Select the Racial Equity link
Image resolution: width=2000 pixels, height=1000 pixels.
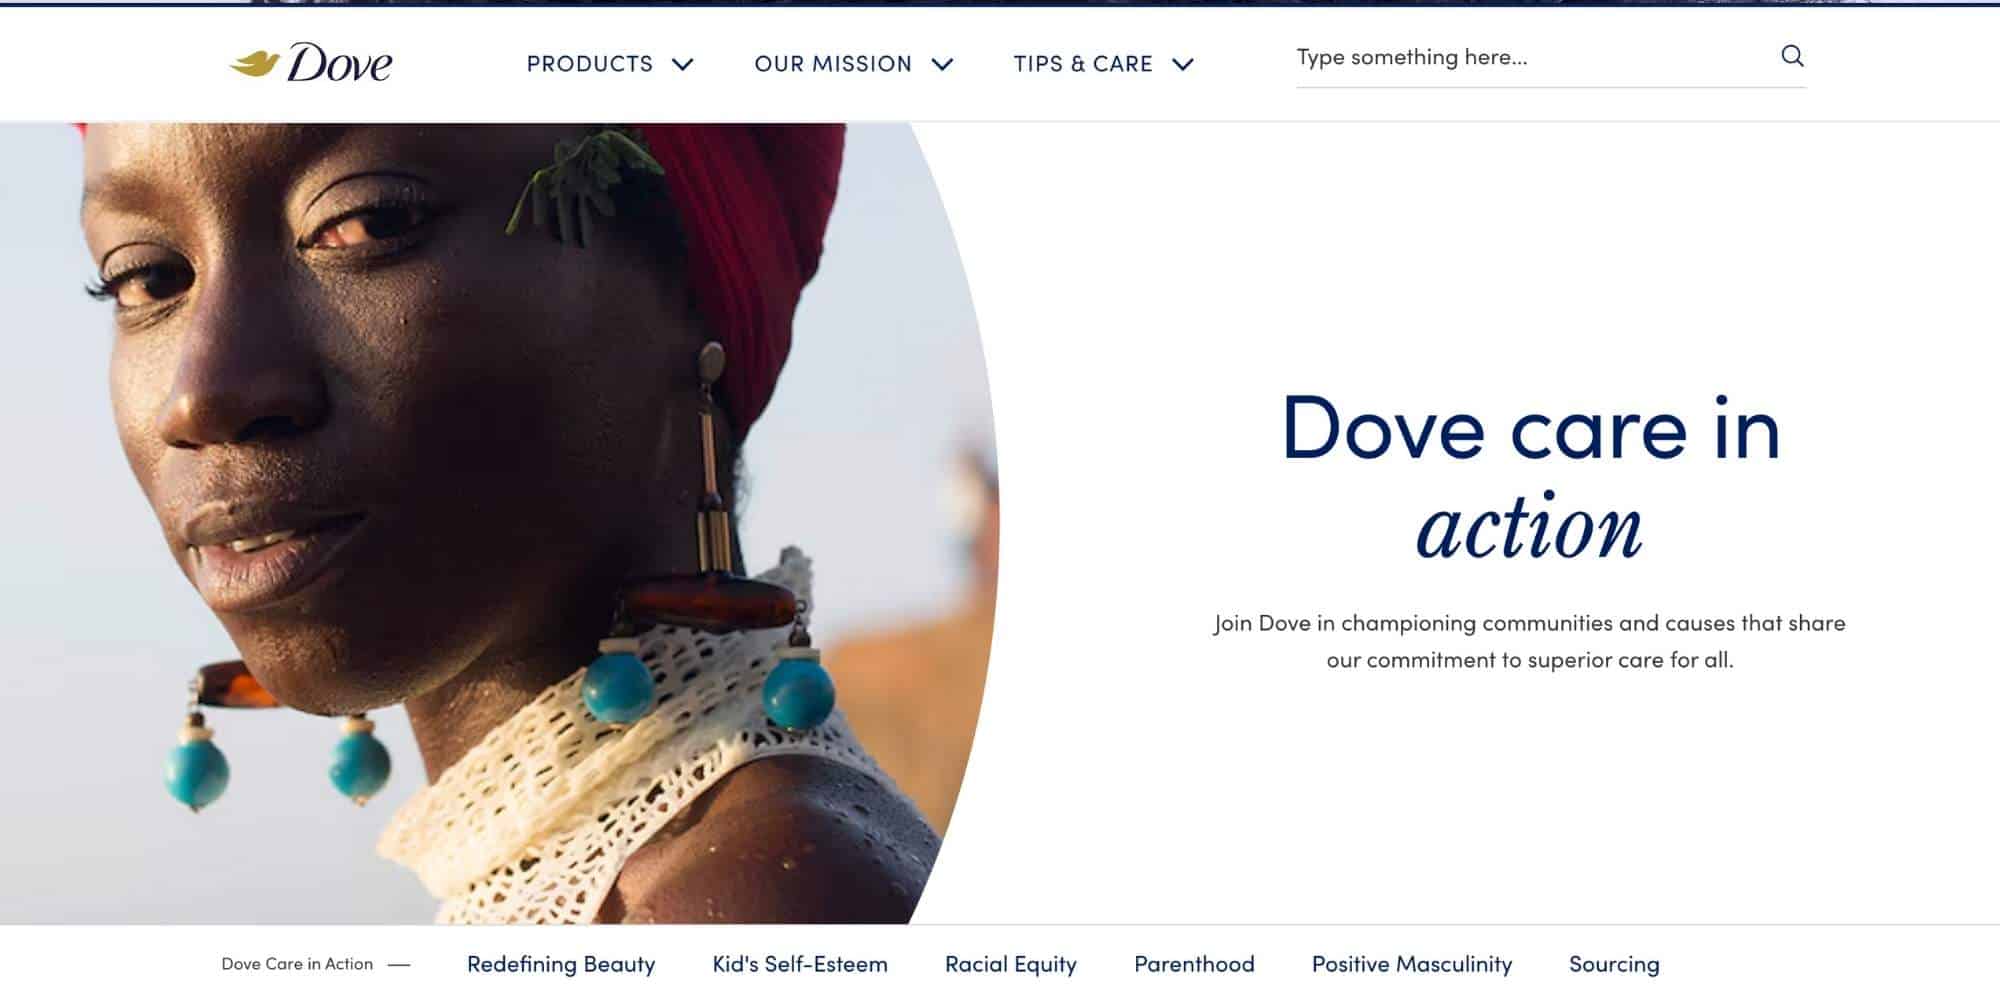(x=1011, y=964)
